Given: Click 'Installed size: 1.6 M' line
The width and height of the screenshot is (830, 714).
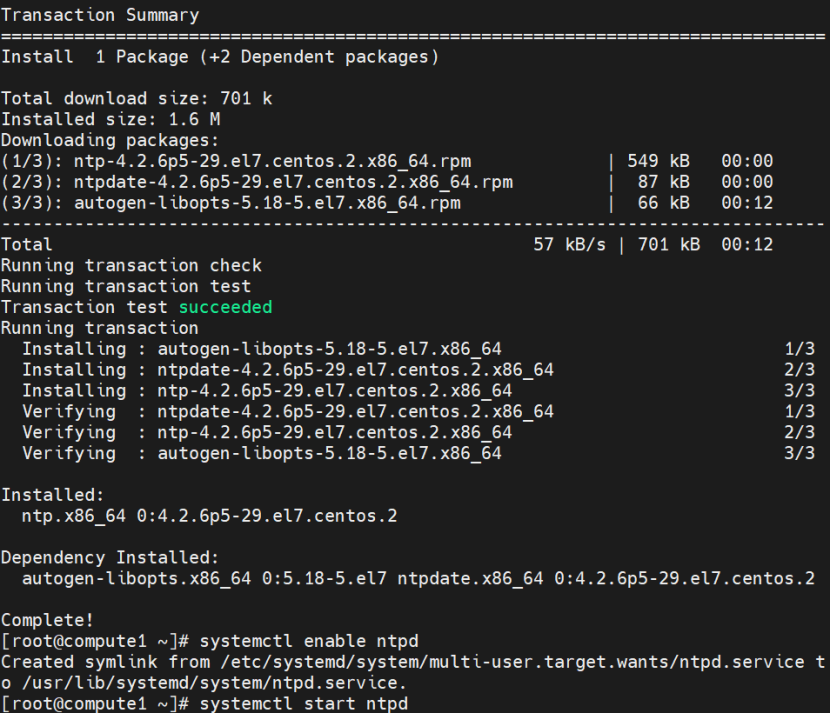Looking at the screenshot, I should (111, 119).
